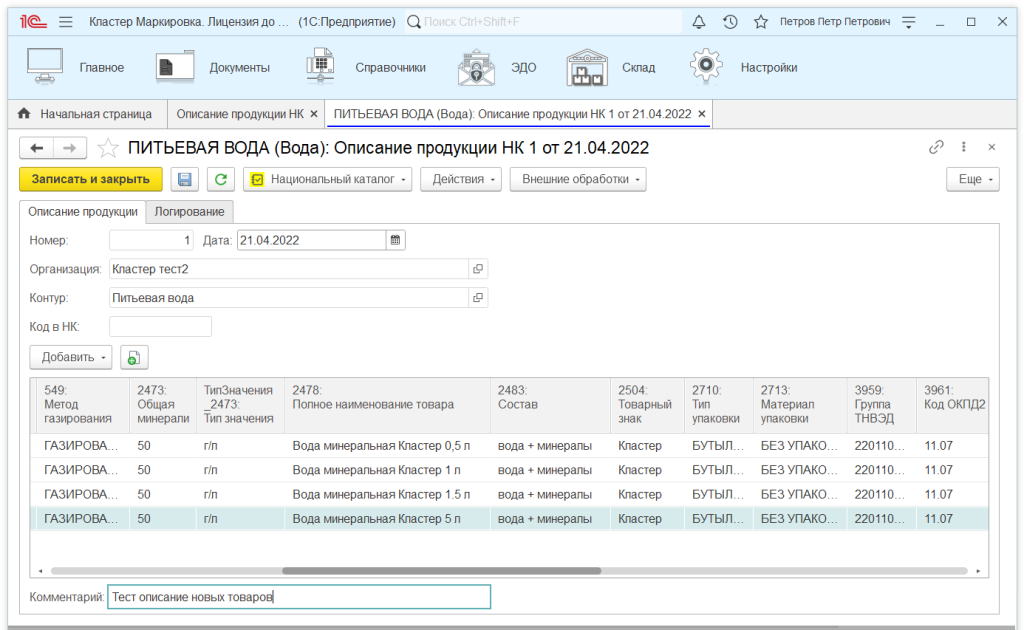
Task: Open notifications bell icon
Action: pyautogui.click(x=699, y=22)
